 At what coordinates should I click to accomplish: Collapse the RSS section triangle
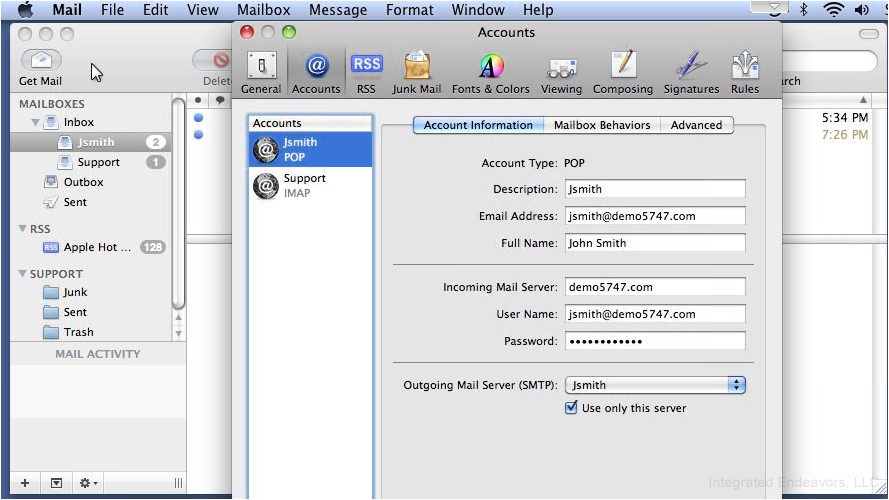pos(22,228)
